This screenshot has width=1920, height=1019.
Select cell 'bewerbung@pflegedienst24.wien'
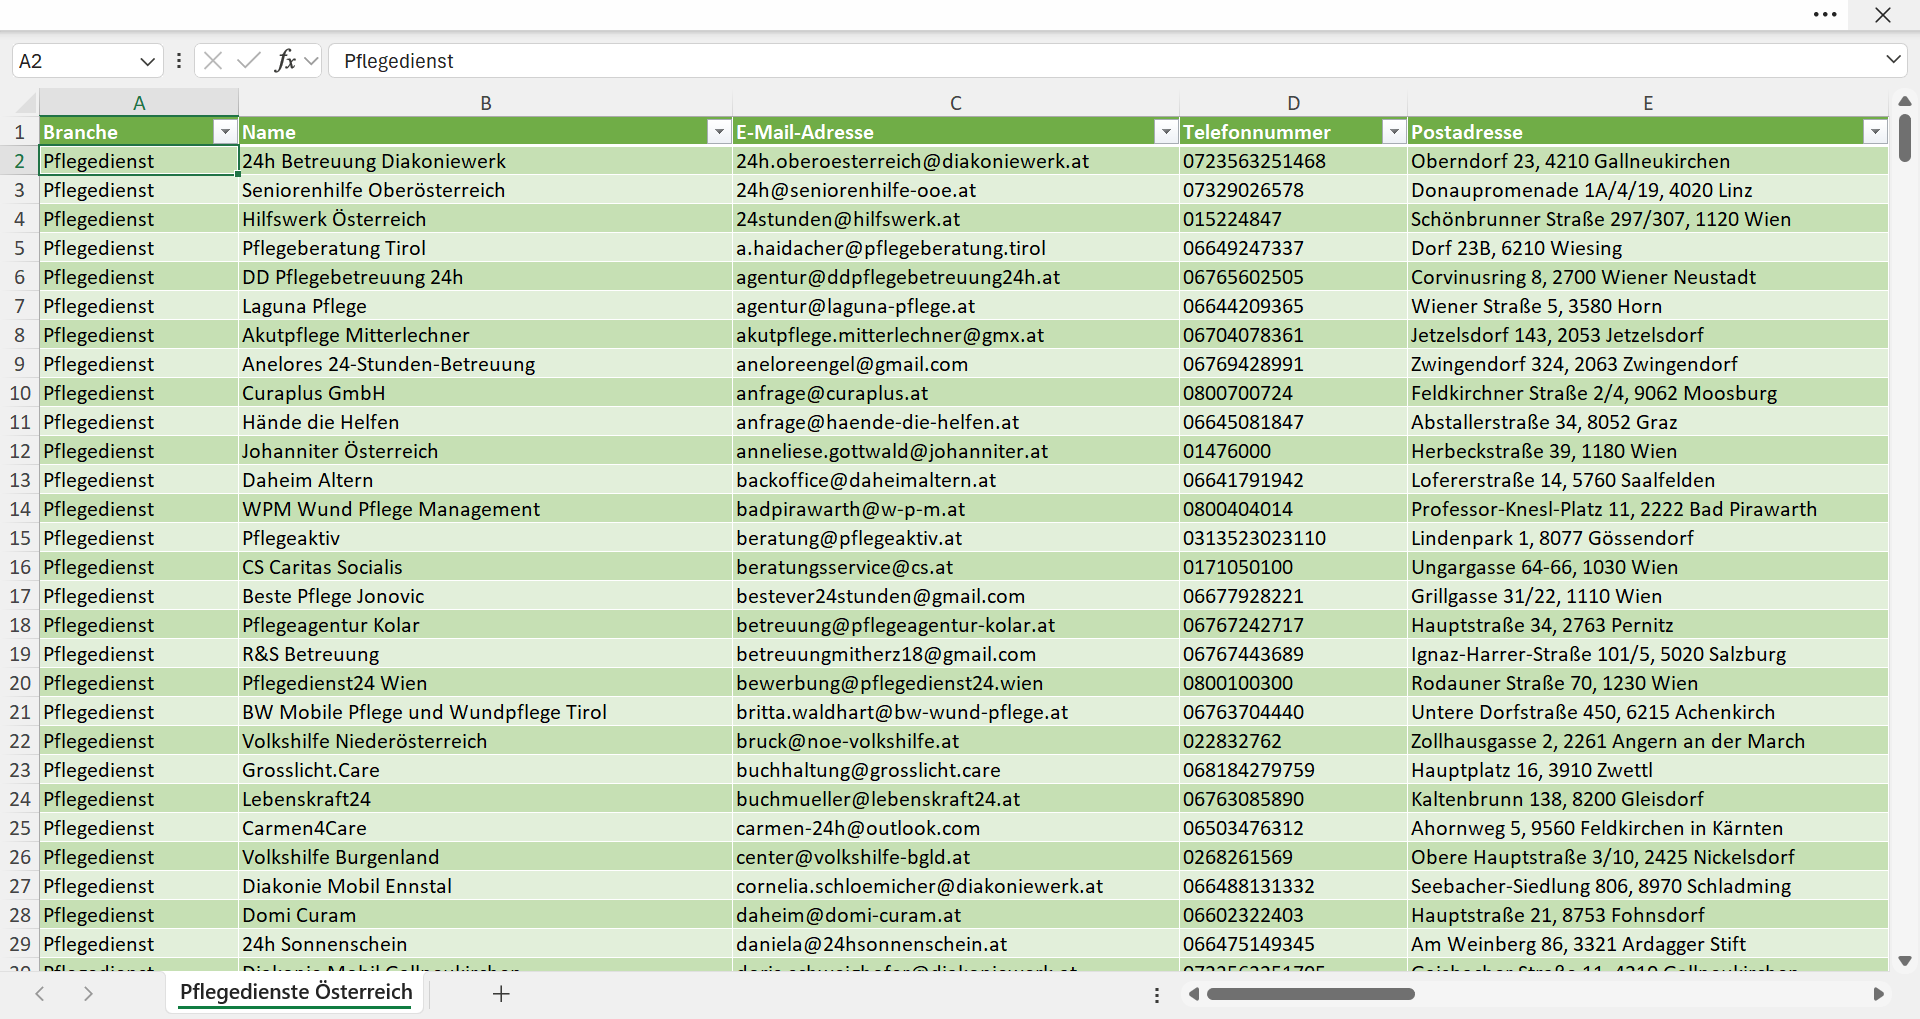[956, 683]
